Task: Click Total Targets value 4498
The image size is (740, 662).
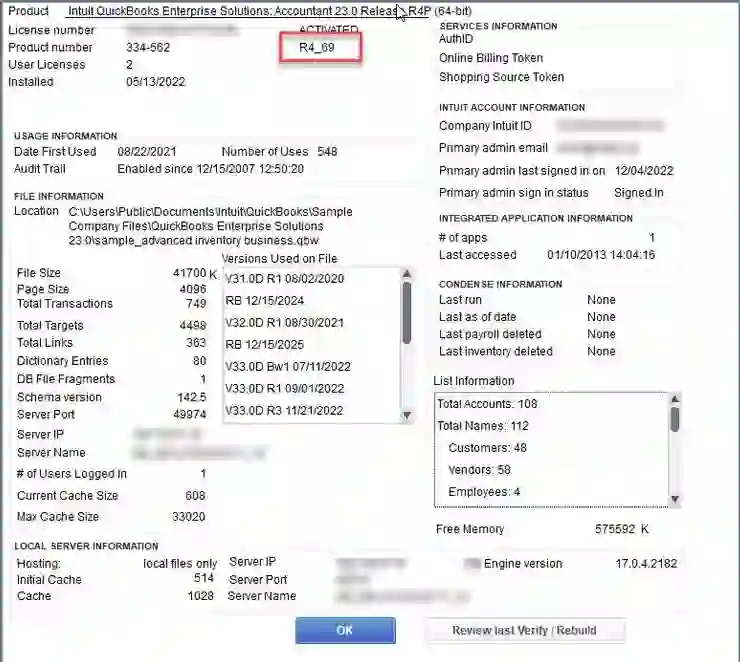Action: point(193,326)
